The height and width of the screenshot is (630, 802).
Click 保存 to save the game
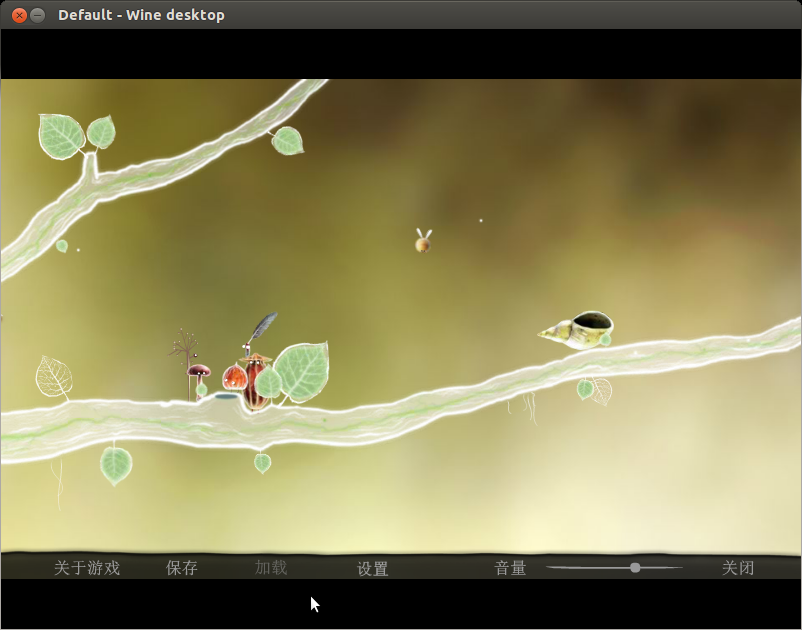tap(182, 568)
